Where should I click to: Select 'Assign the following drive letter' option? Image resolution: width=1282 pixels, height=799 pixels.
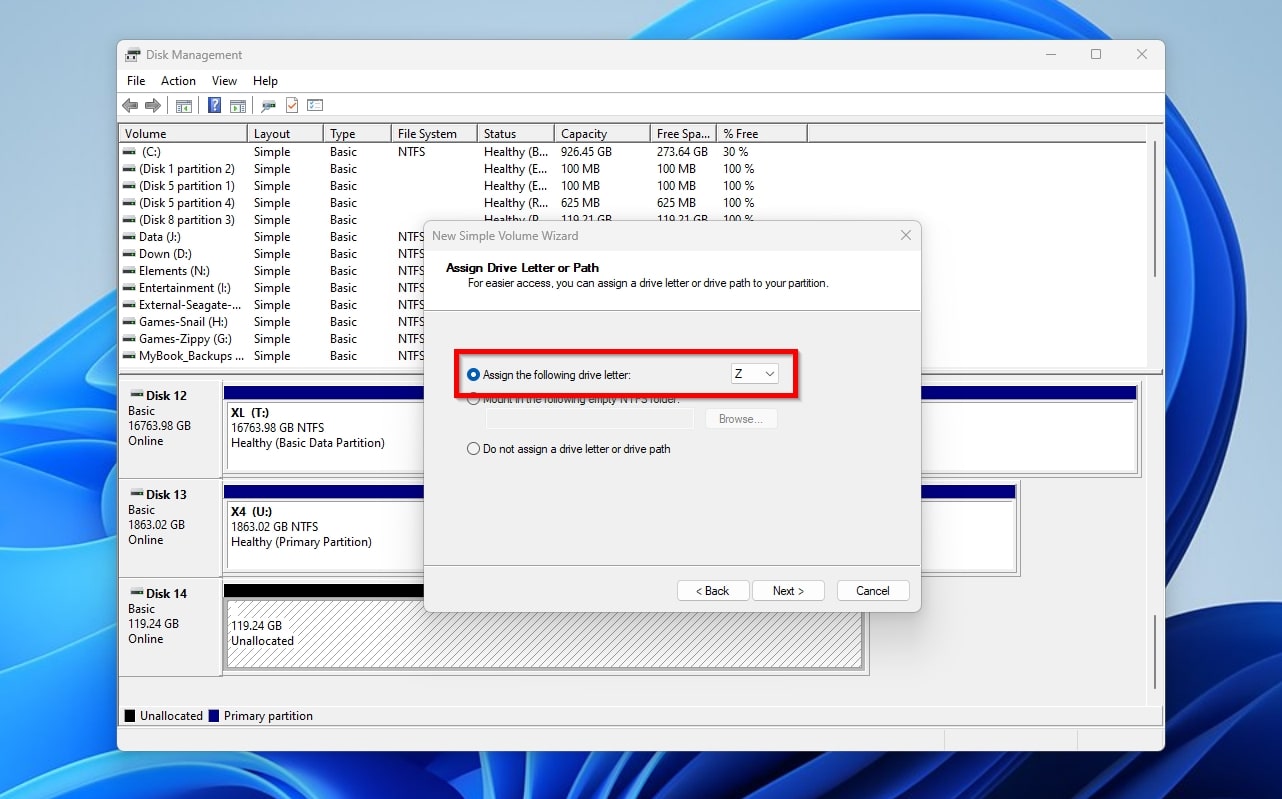click(473, 375)
